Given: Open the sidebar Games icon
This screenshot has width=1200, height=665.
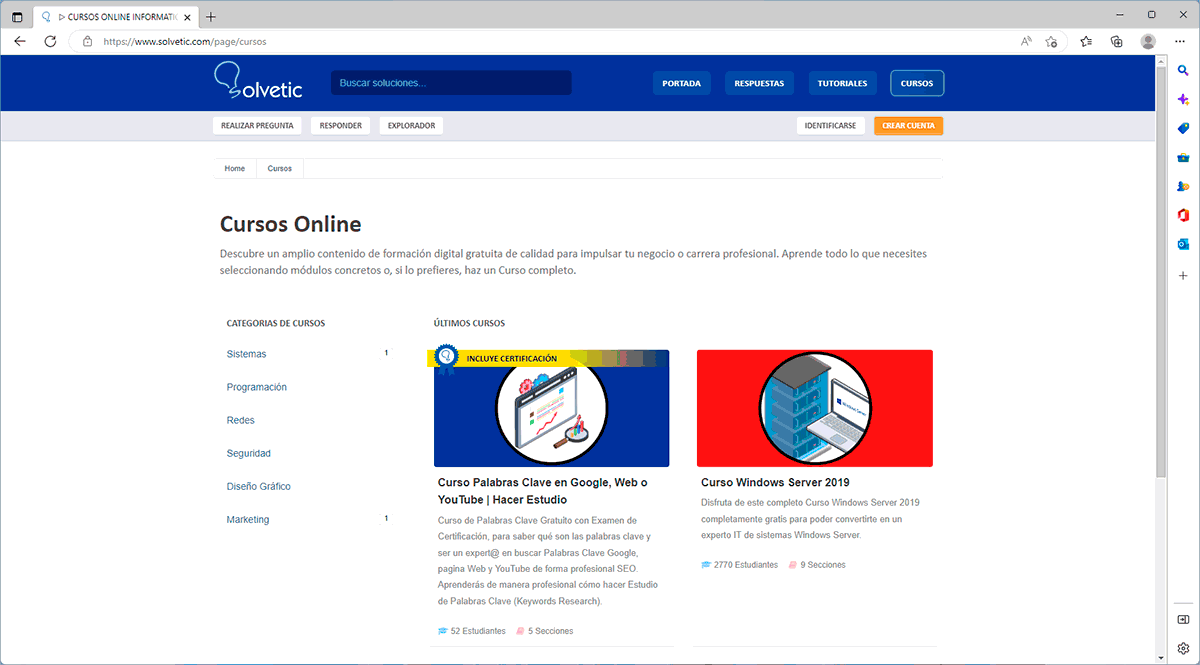Looking at the screenshot, I should click(x=1183, y=186).
